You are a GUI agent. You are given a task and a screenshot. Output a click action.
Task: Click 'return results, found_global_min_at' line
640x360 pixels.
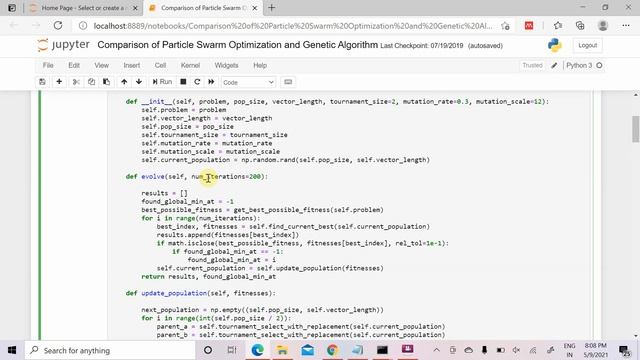[209, 277]
